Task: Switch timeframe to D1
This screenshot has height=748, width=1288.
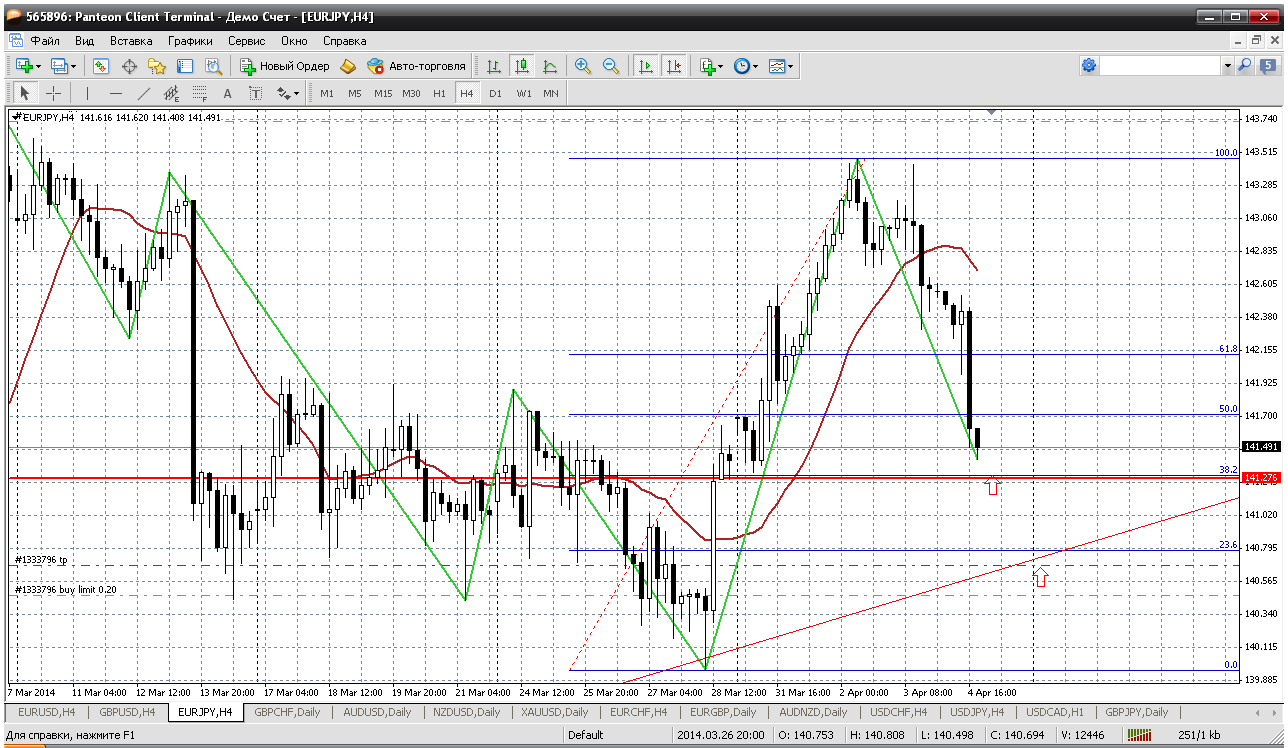Action: click(495, 93)
